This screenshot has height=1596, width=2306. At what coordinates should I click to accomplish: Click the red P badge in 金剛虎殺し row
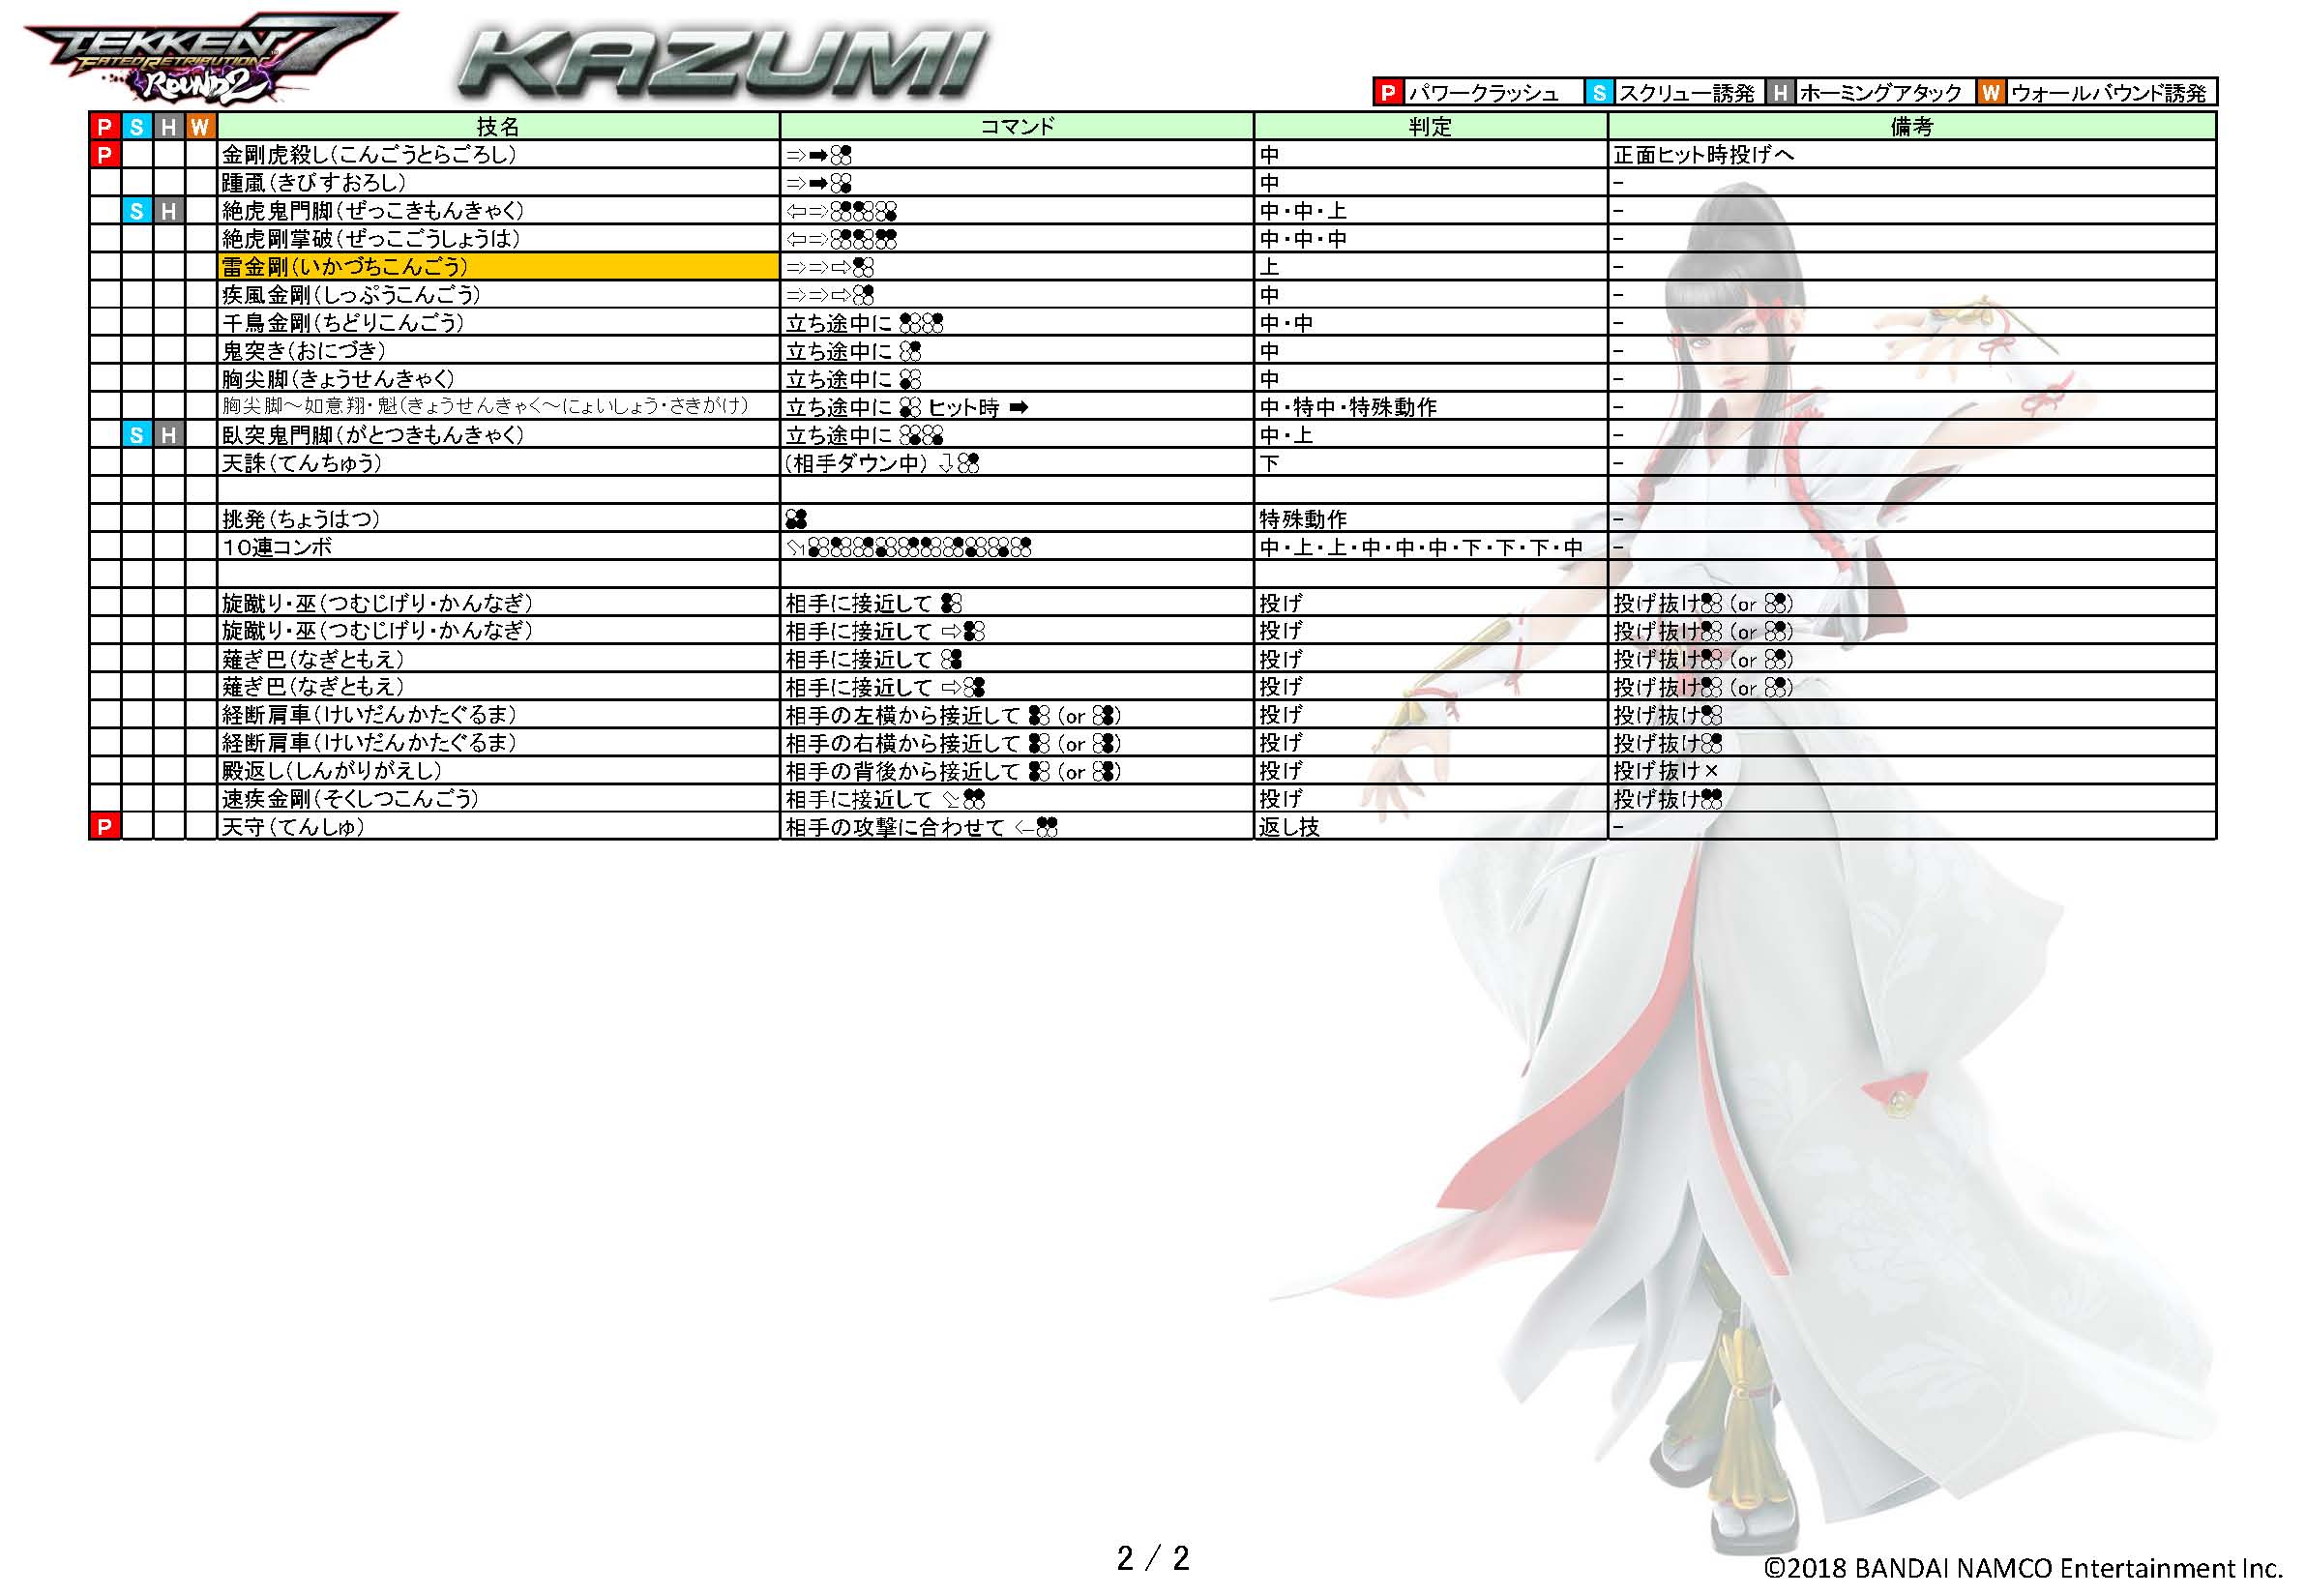tap(104, 154)
